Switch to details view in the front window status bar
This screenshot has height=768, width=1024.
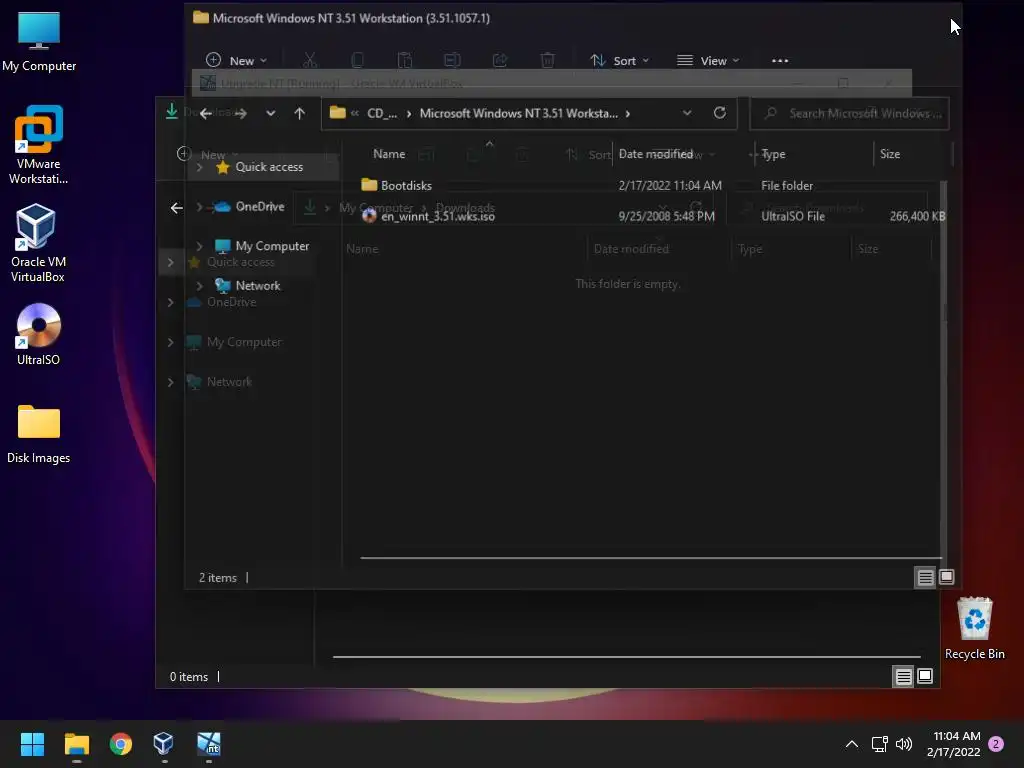click(925, 577)
